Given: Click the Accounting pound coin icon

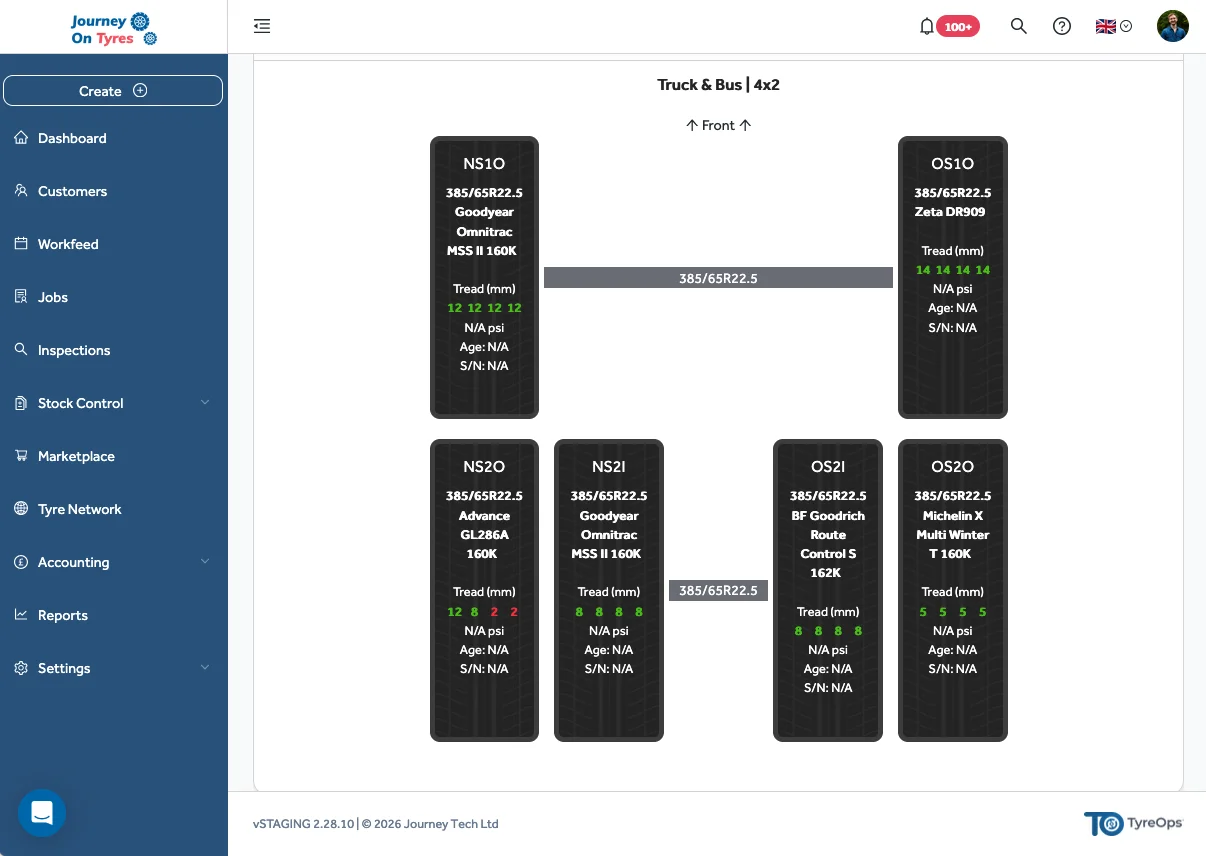Looking at the screenshot, I should pyautogui.click(x=21, y=562).
